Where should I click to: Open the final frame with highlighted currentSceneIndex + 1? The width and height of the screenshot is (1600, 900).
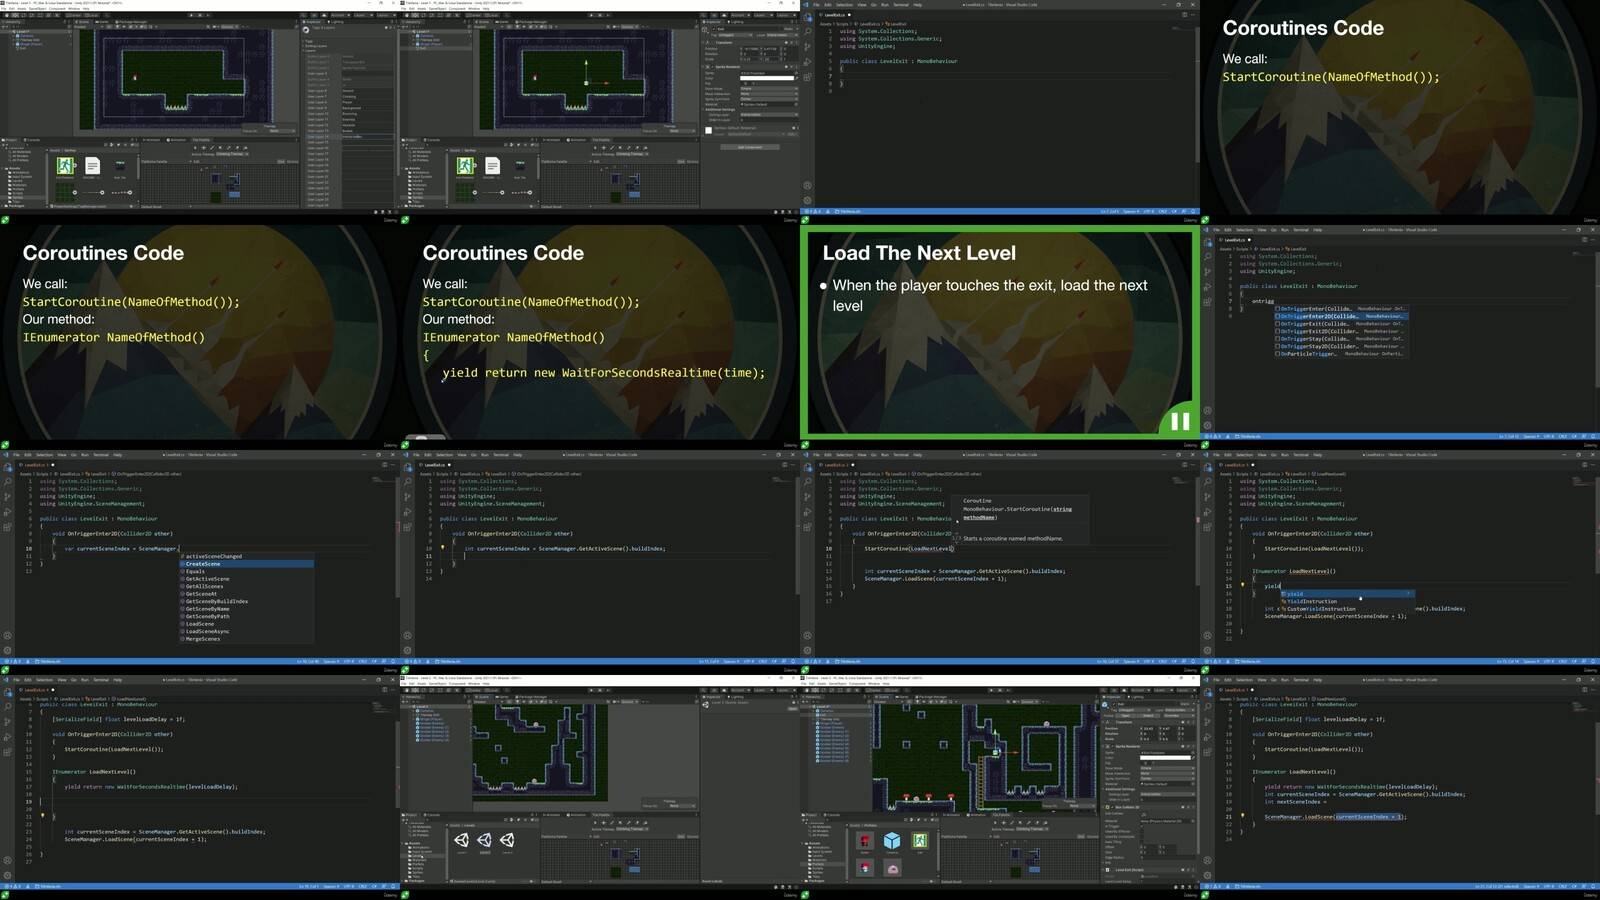pyautogui.click(x=1400, y=787)
